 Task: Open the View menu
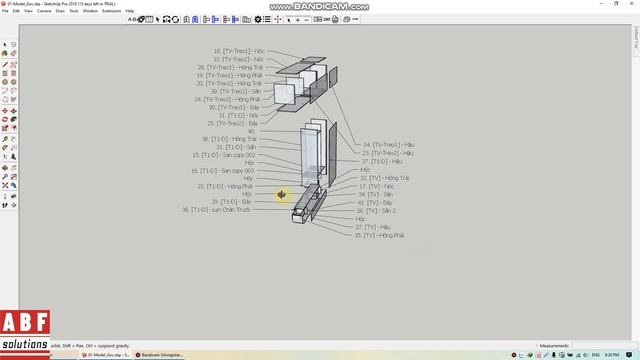(28, 11)
